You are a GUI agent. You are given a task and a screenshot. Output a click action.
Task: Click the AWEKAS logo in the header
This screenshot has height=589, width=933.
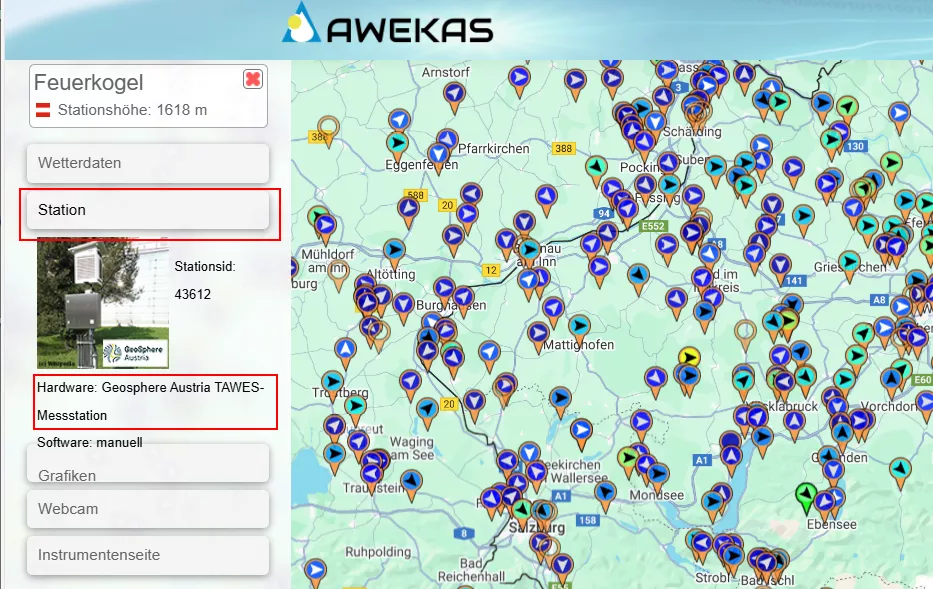(387, 25)
